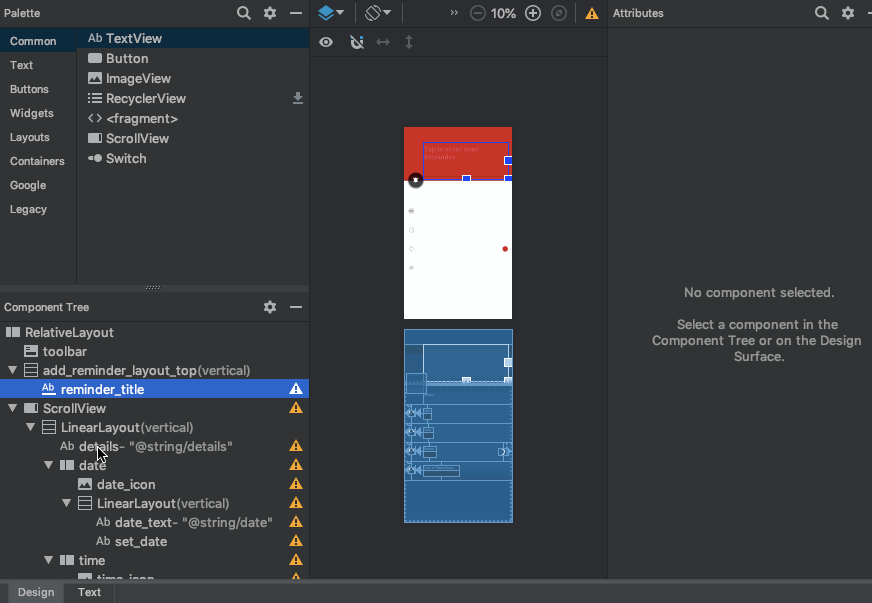The image size is (872, 603).
Task: Collapse LinearLayout under ScrollView
Action: 31,427
